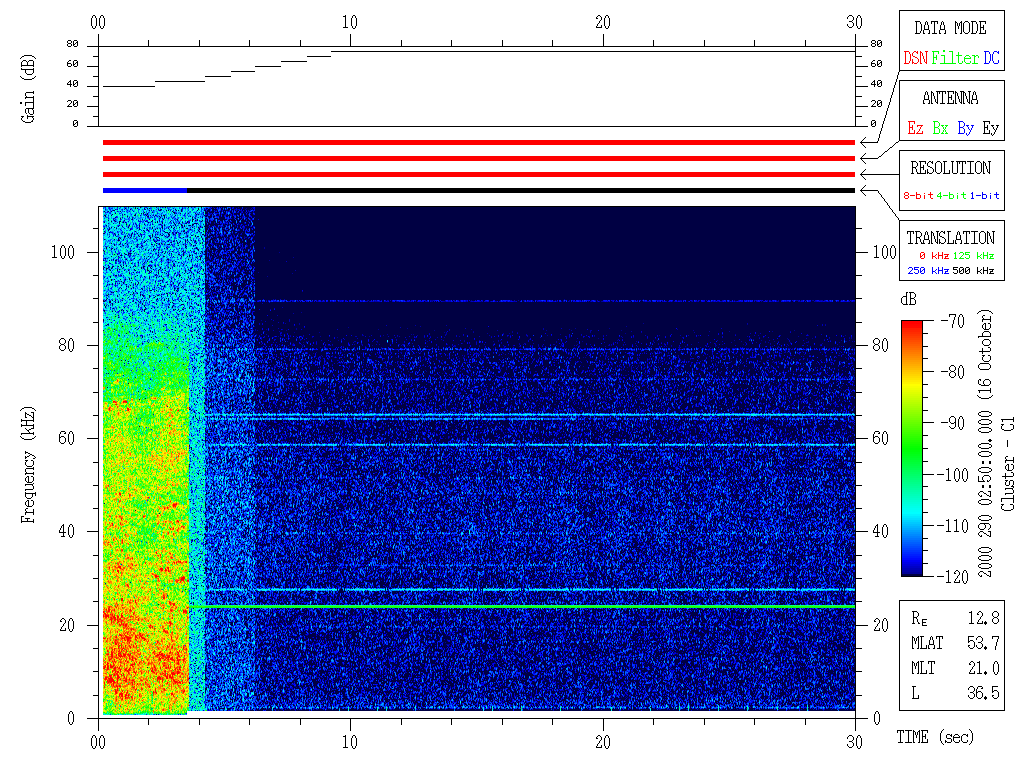Select the green Filter mode label
Screen dimensions: 1024x768
tap(955, 59)
